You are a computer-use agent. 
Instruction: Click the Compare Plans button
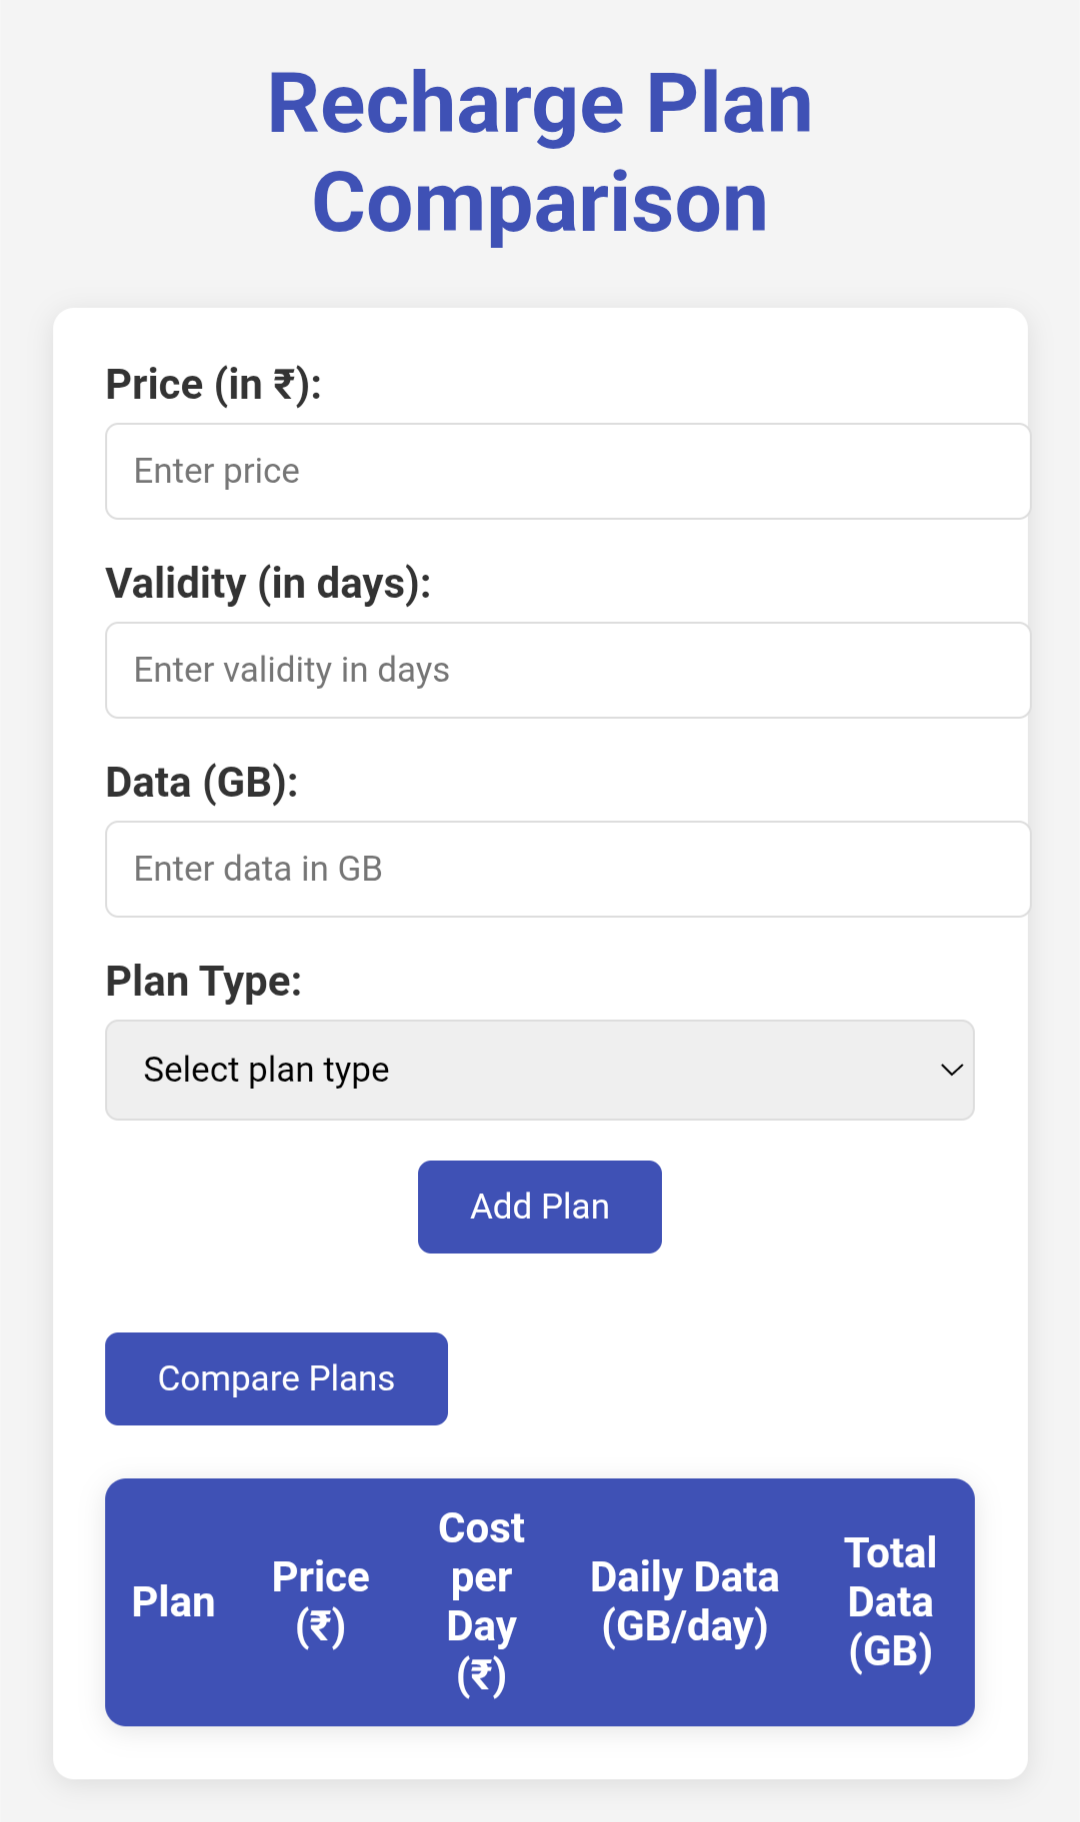coord(276,1378)
